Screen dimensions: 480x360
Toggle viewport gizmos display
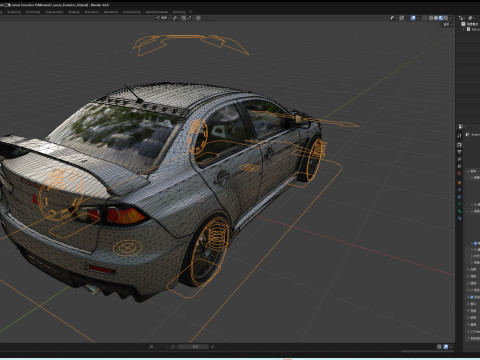coord(402,18)
